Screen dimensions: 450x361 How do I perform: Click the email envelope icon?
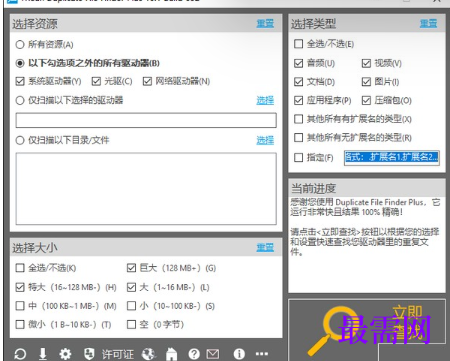(x=213, y=354)
